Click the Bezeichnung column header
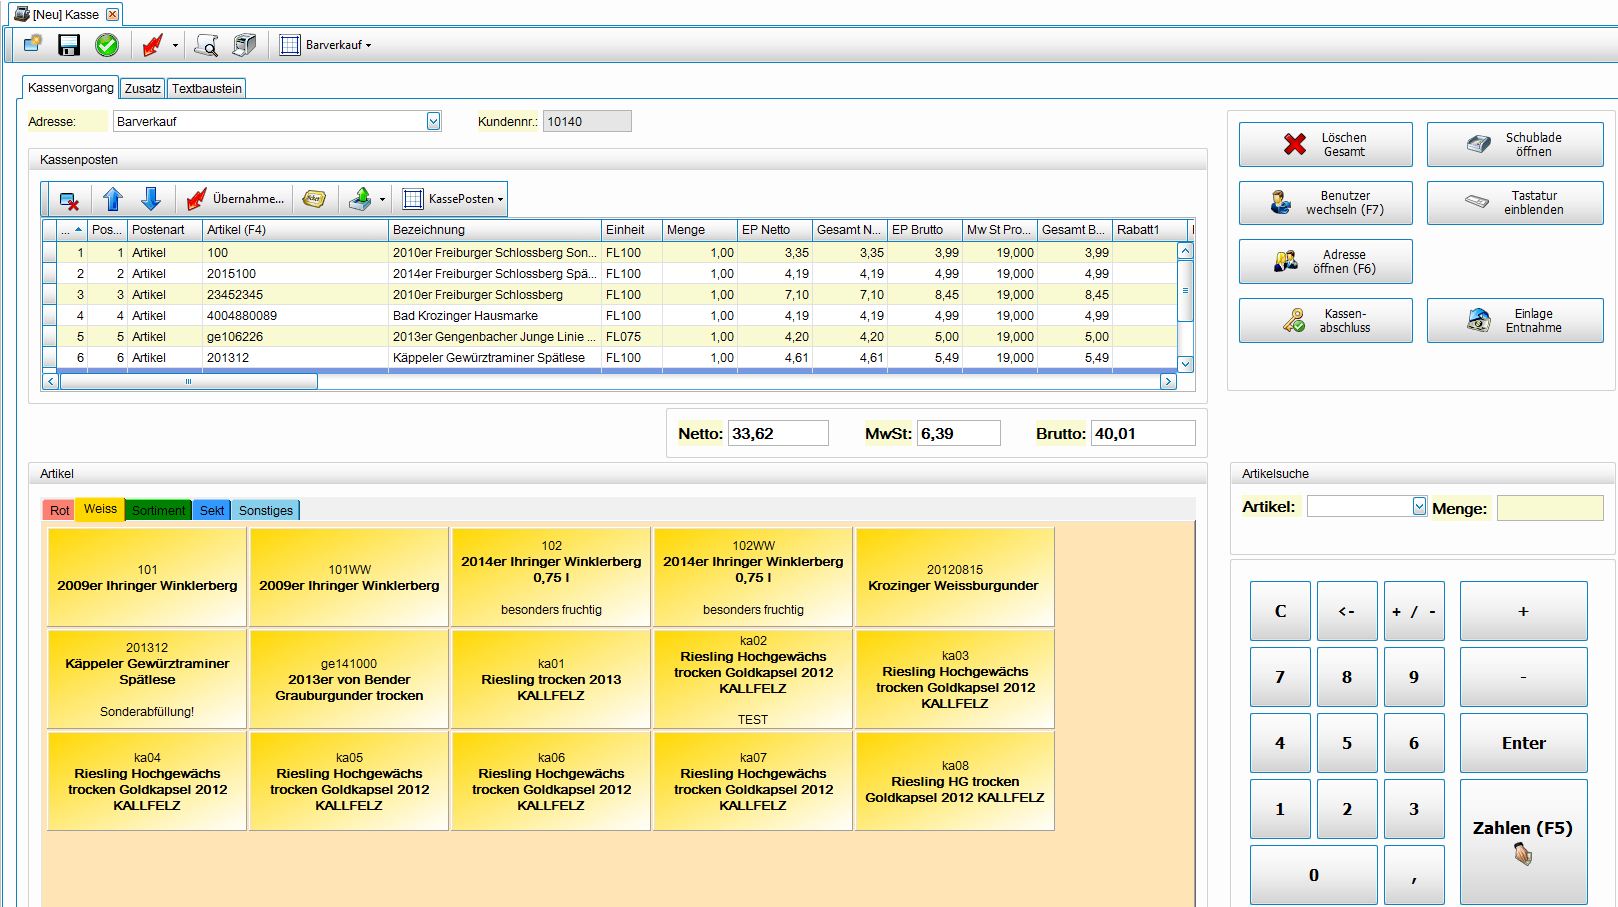The width and height of the screenshot is (1618, 907). [x=495, y=230]
